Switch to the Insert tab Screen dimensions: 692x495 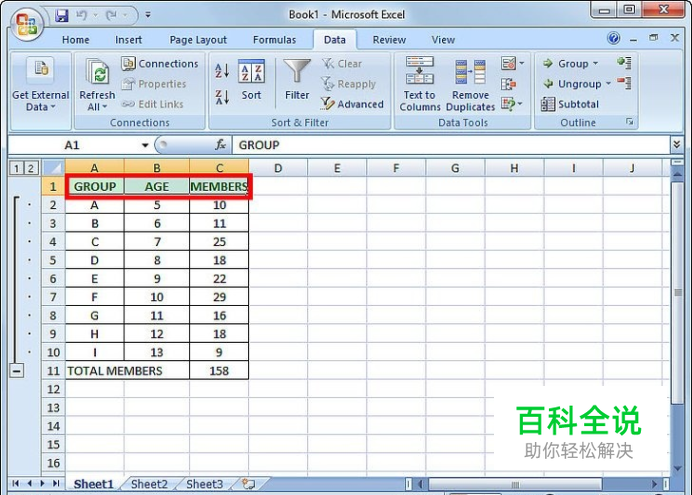tap(128, 40)
